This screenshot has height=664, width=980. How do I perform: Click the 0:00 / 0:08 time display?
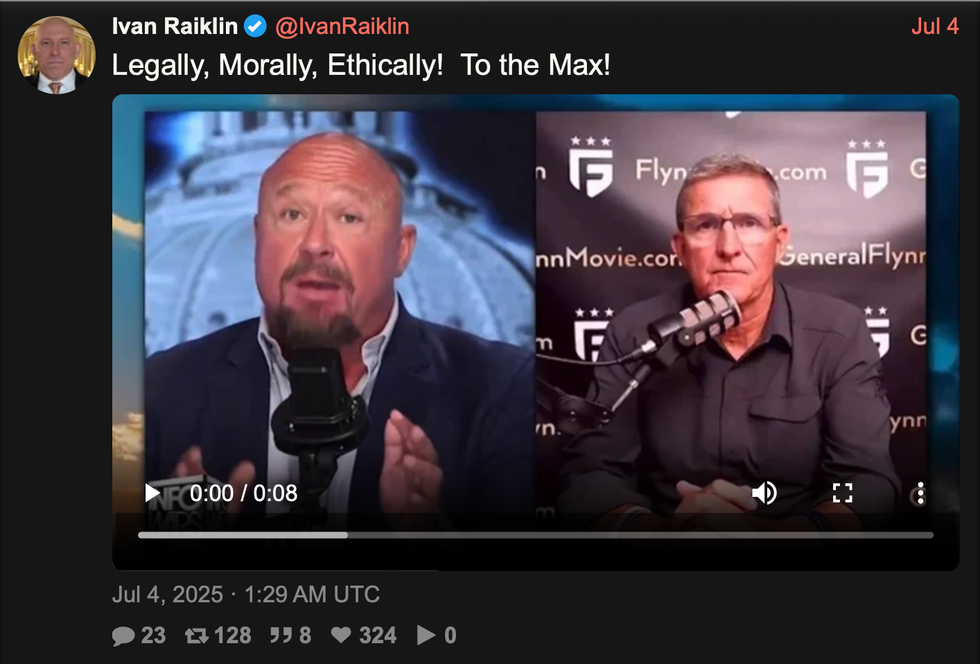click(x=244, y=493)
